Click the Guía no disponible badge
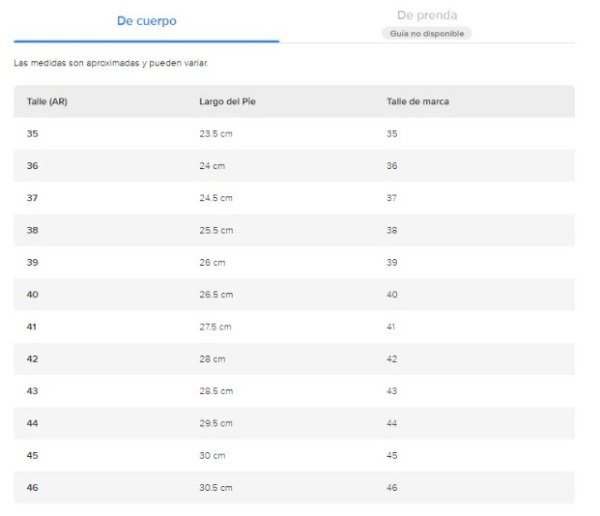This screenshot has width=600, height=516. pyautogui.click(x=427, y=34)
